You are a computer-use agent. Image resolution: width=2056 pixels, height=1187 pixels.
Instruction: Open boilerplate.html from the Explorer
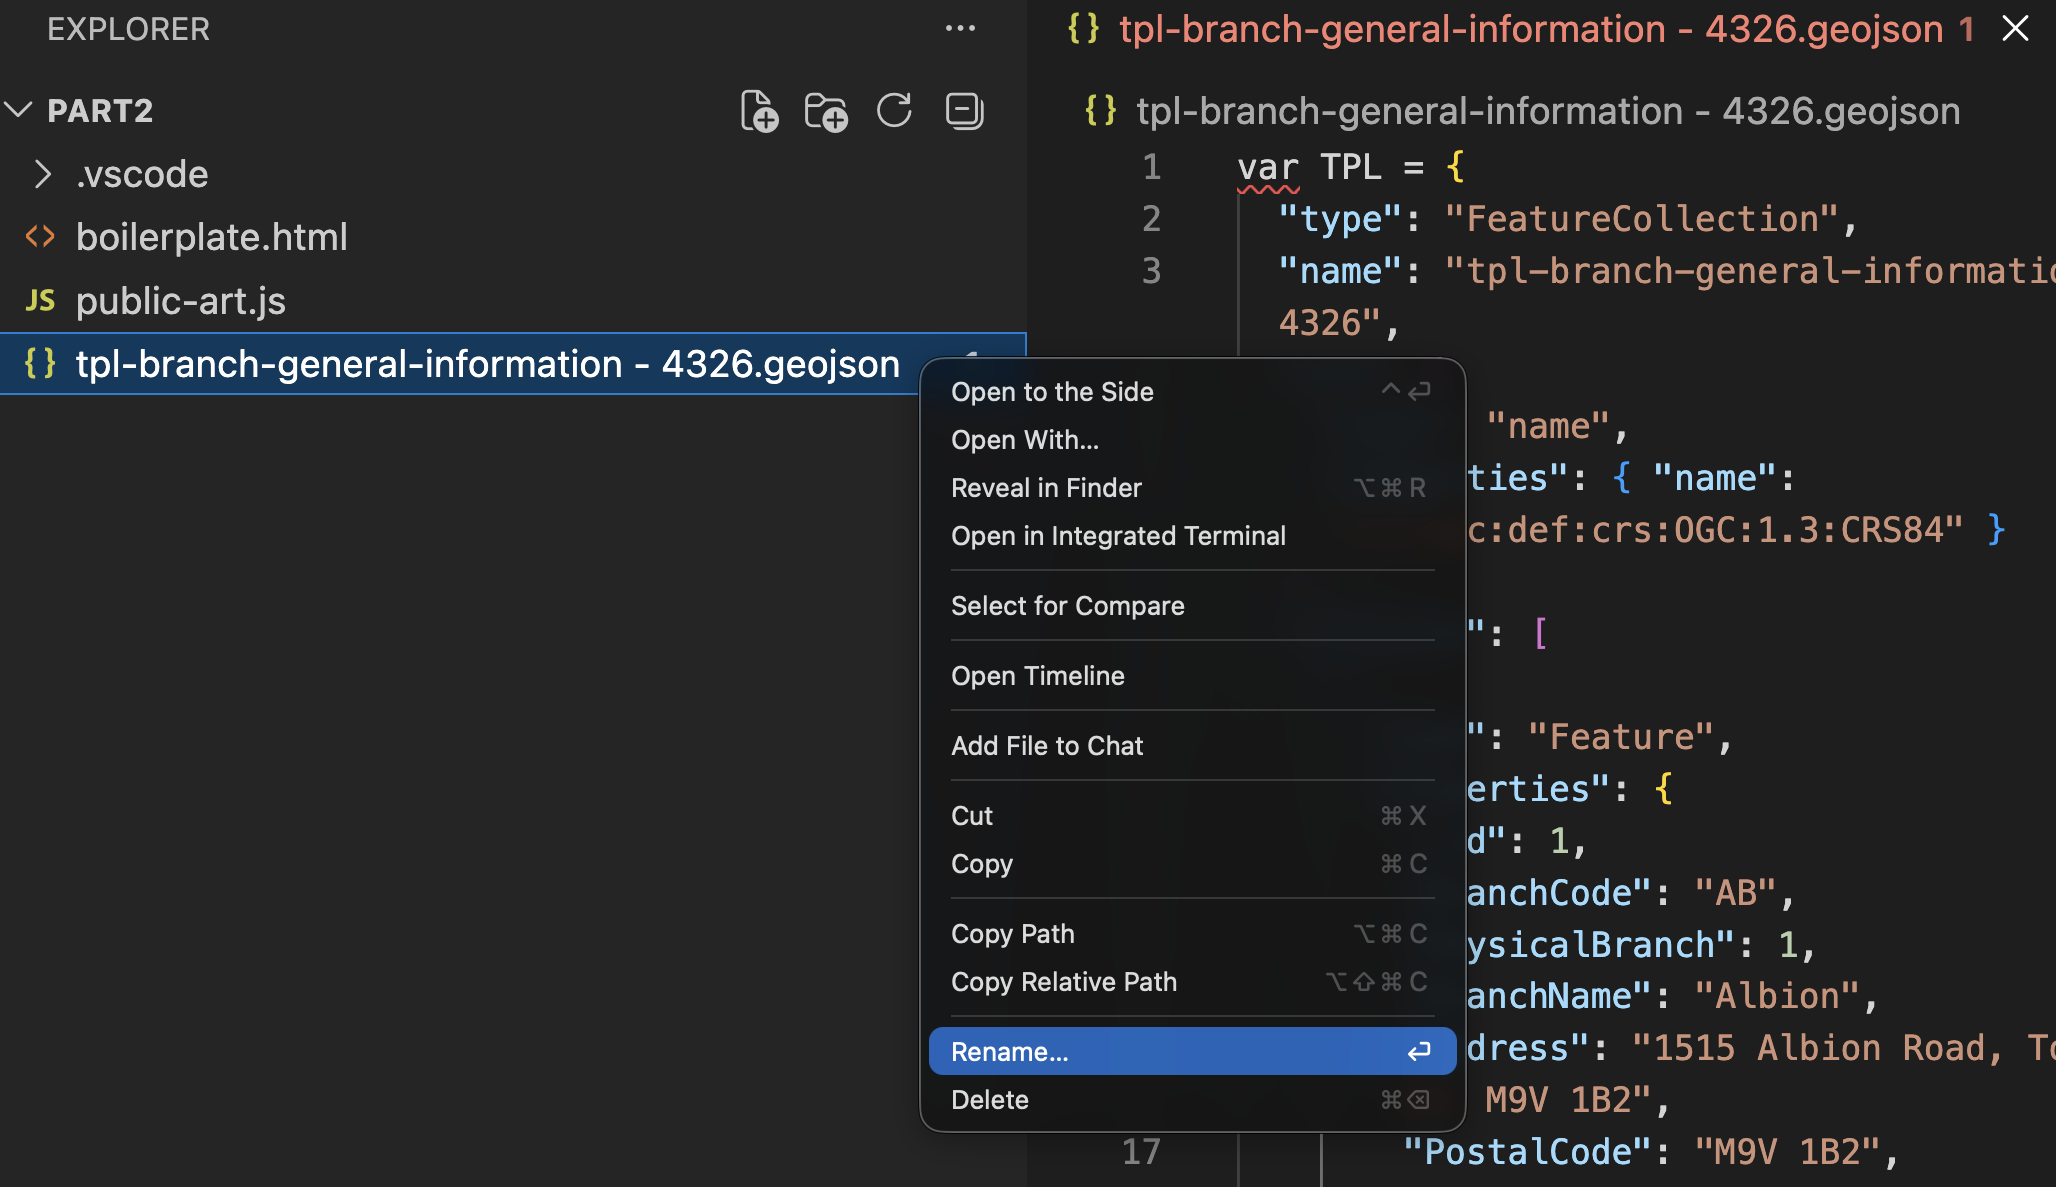(x=212, y=237)
